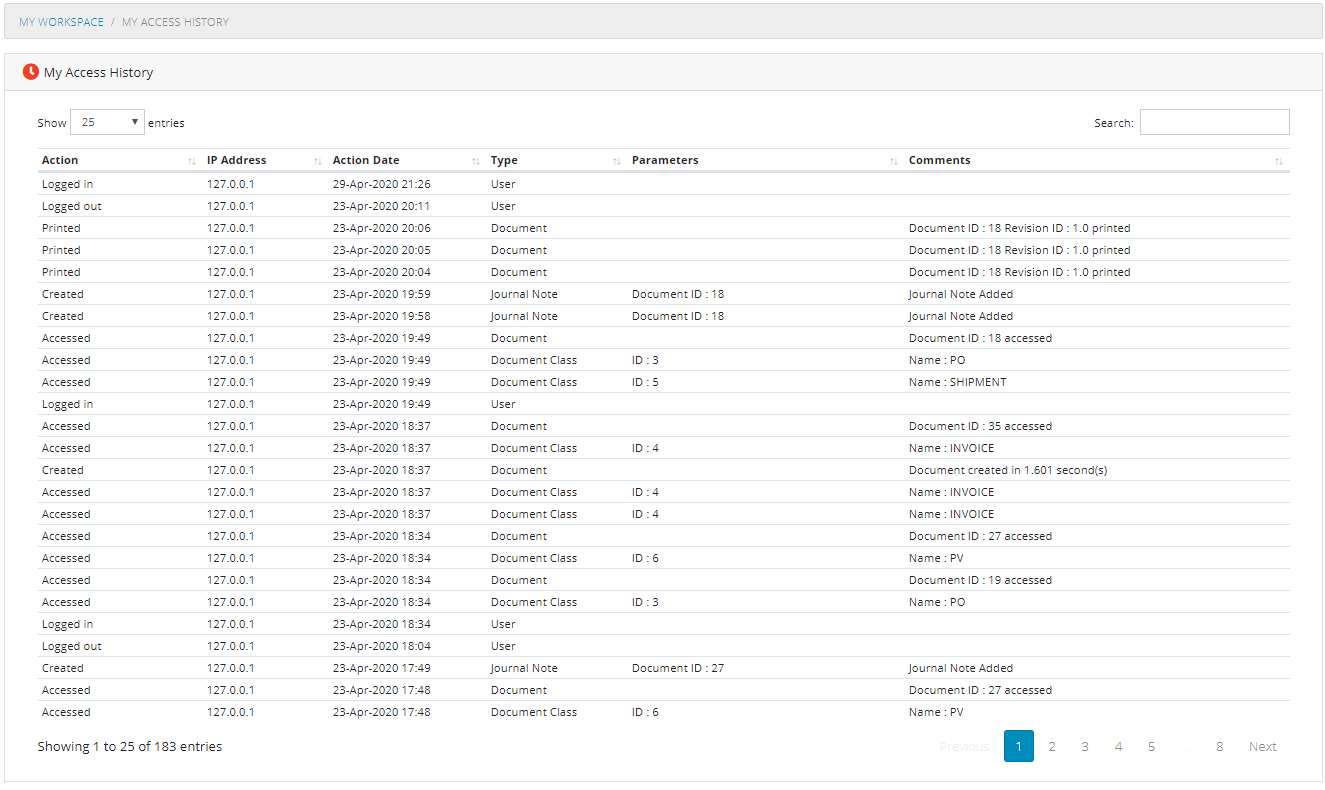Click the MY ACCESS HISTORY breadcrumb entry
Screen dimensions: 1325x790
tap(175, 21)
